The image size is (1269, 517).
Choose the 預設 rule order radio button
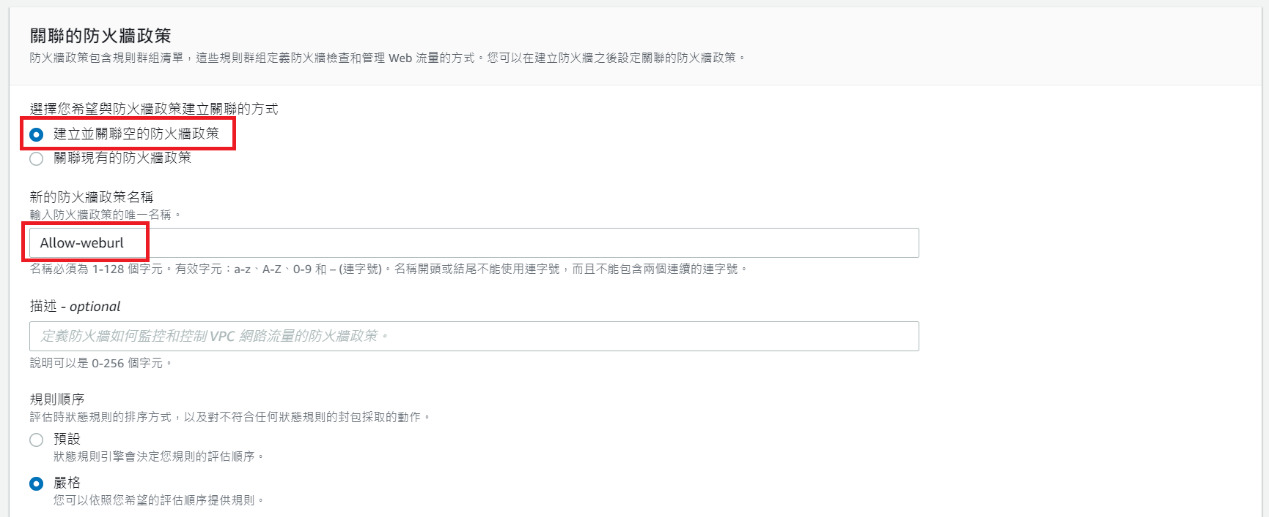[37, 439]
